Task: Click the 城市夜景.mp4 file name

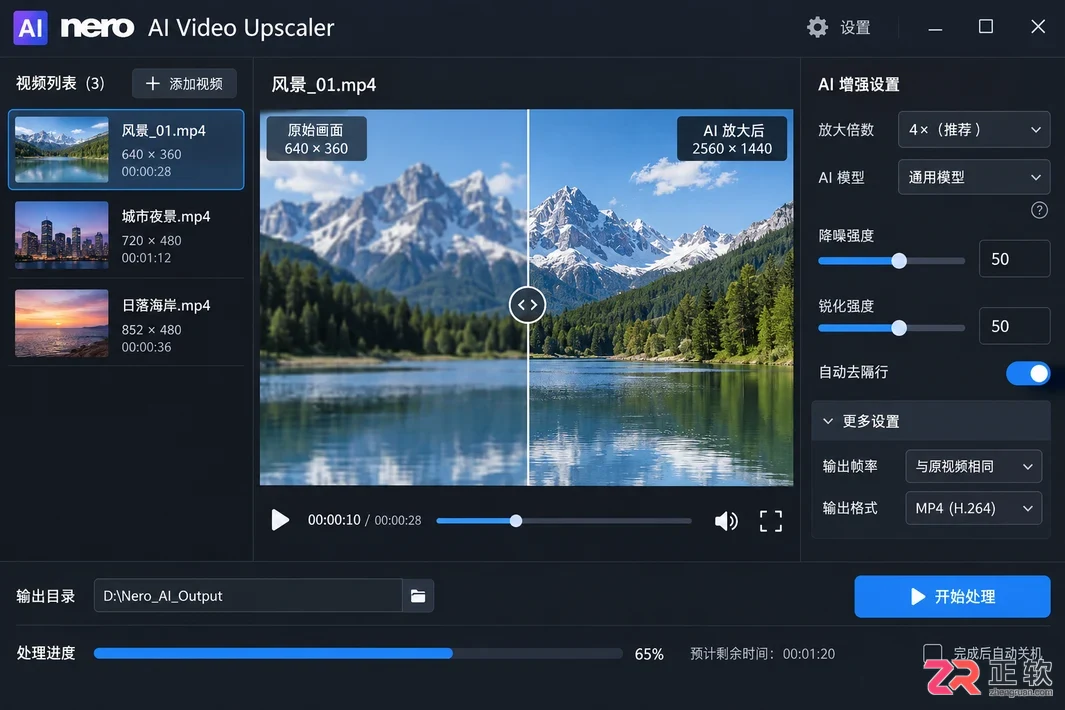Action: pos(166,217)
